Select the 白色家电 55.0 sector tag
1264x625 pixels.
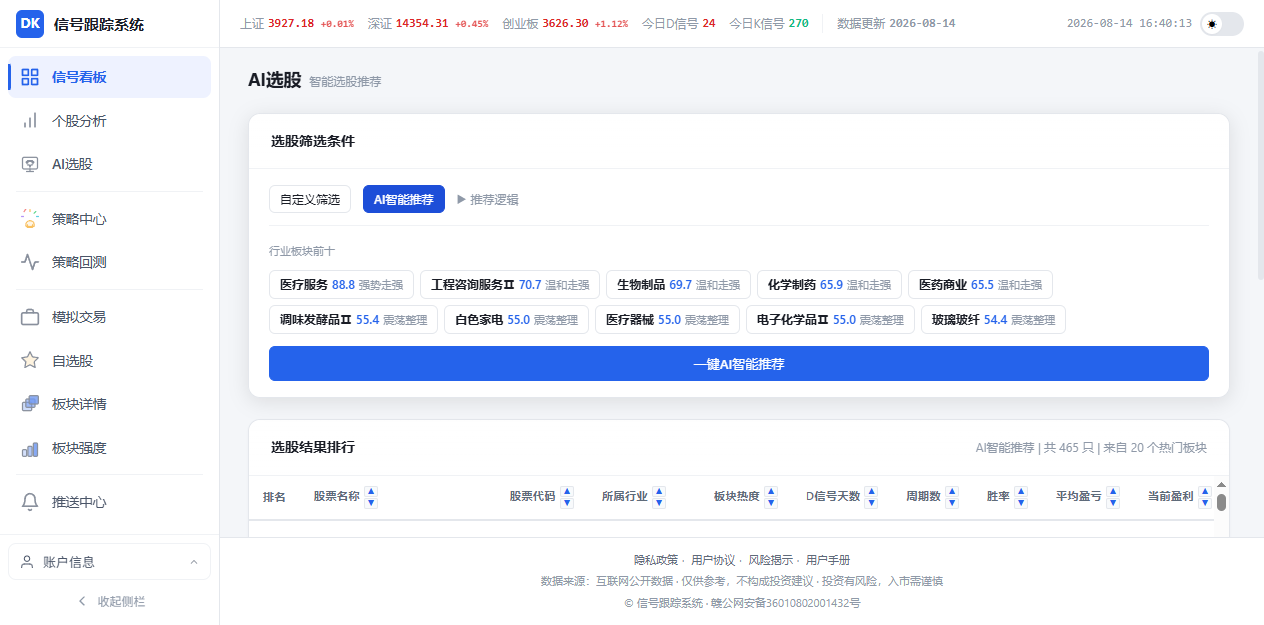[516, 320]
